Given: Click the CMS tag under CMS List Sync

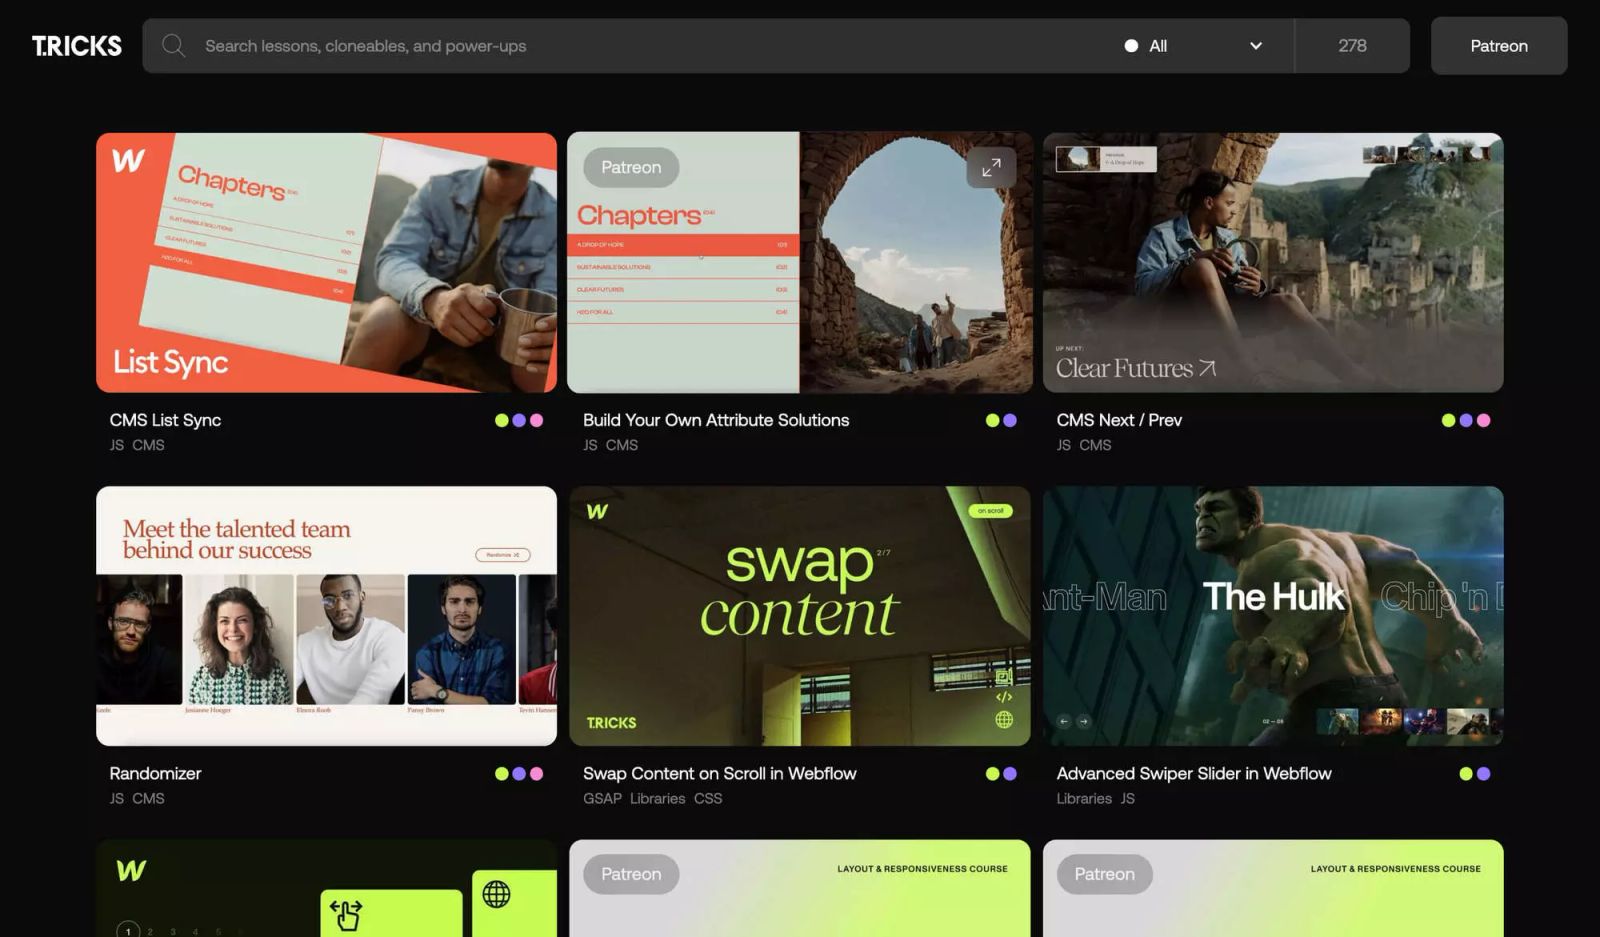Looking at the screenshot, I should (x=148, y=445).
